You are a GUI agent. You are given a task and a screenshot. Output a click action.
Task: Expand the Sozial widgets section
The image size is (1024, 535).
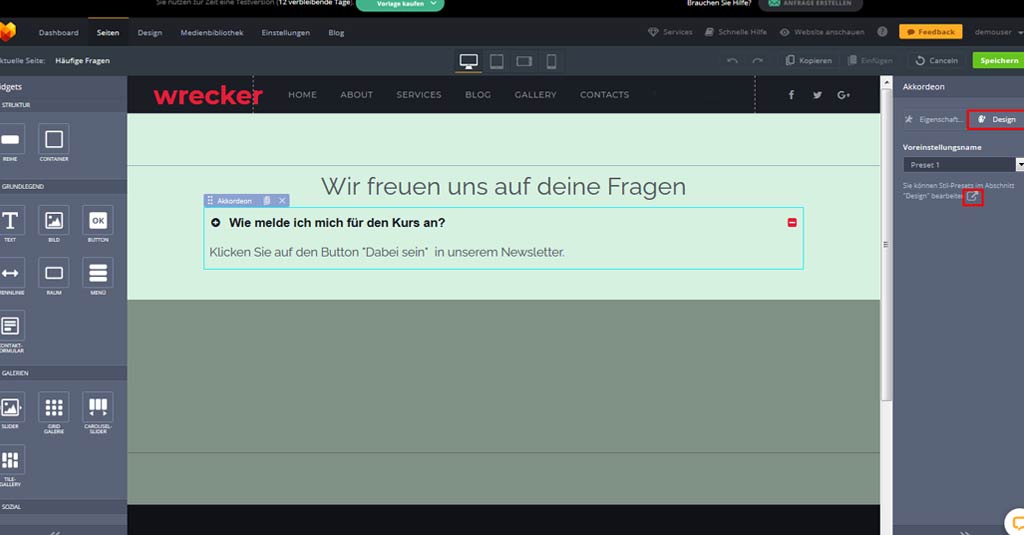tap(14, 507)
